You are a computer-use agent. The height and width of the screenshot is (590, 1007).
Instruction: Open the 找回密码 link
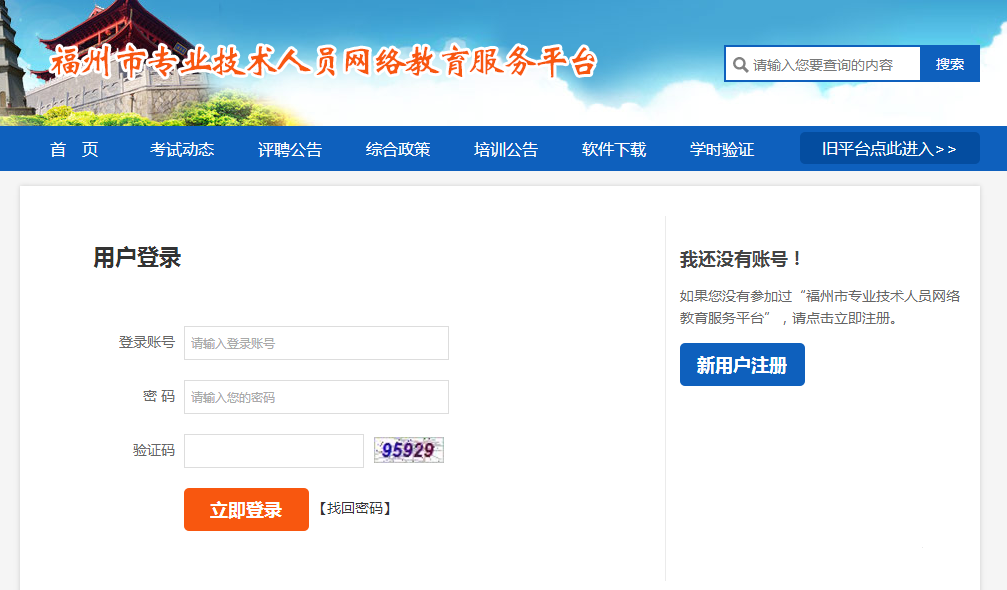pos(354,509)
